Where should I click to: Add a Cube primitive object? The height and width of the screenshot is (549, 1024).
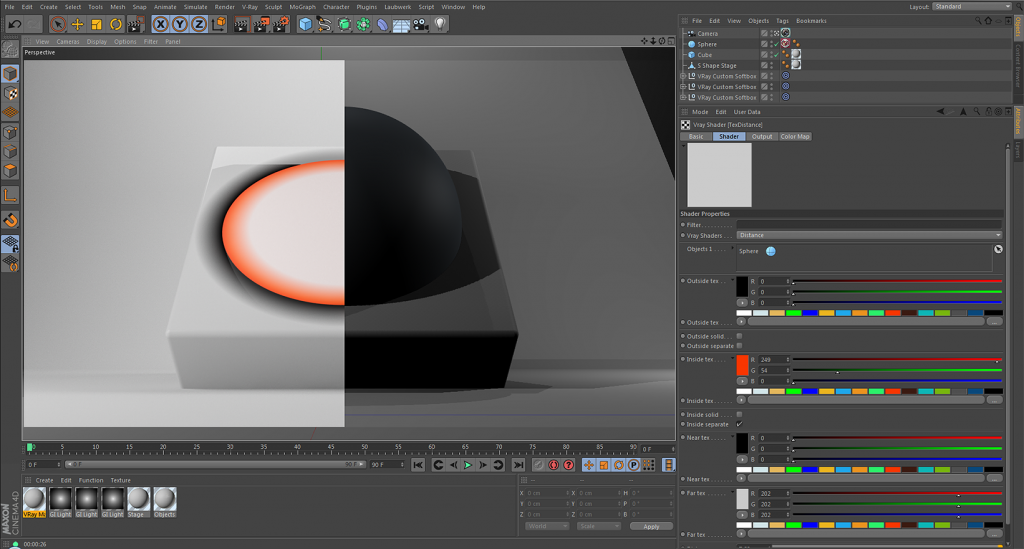305,25
